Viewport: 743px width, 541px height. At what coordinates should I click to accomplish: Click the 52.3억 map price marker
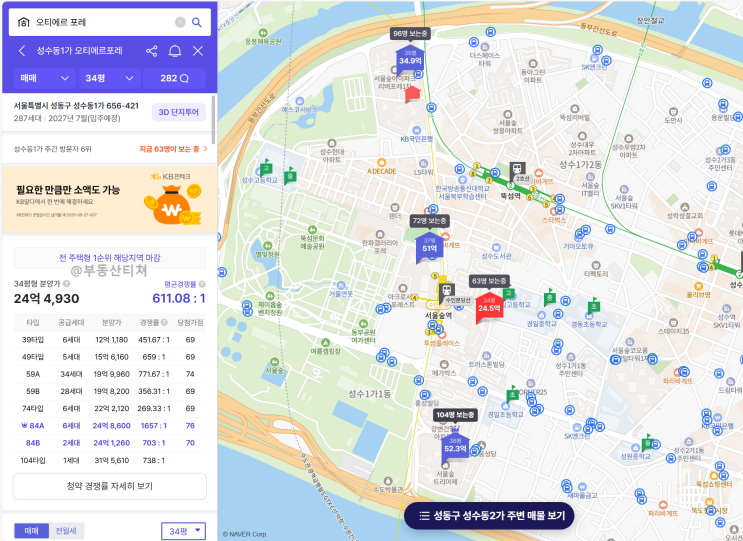[455, 447]
